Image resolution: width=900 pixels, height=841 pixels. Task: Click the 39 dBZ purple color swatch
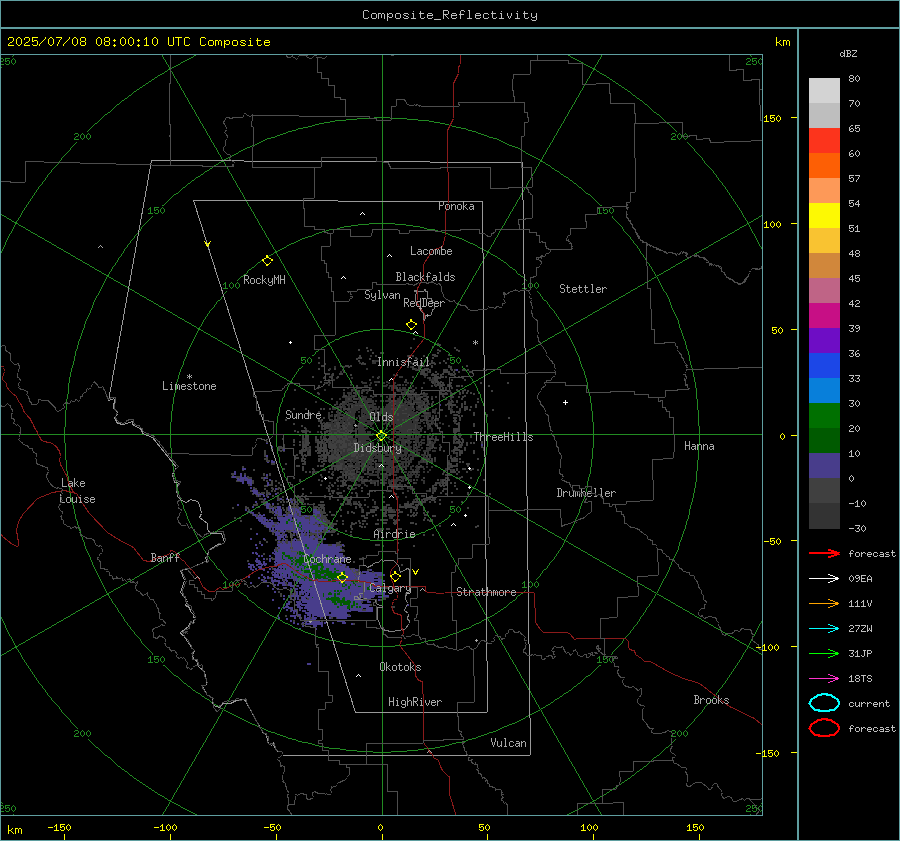[824, 340]
